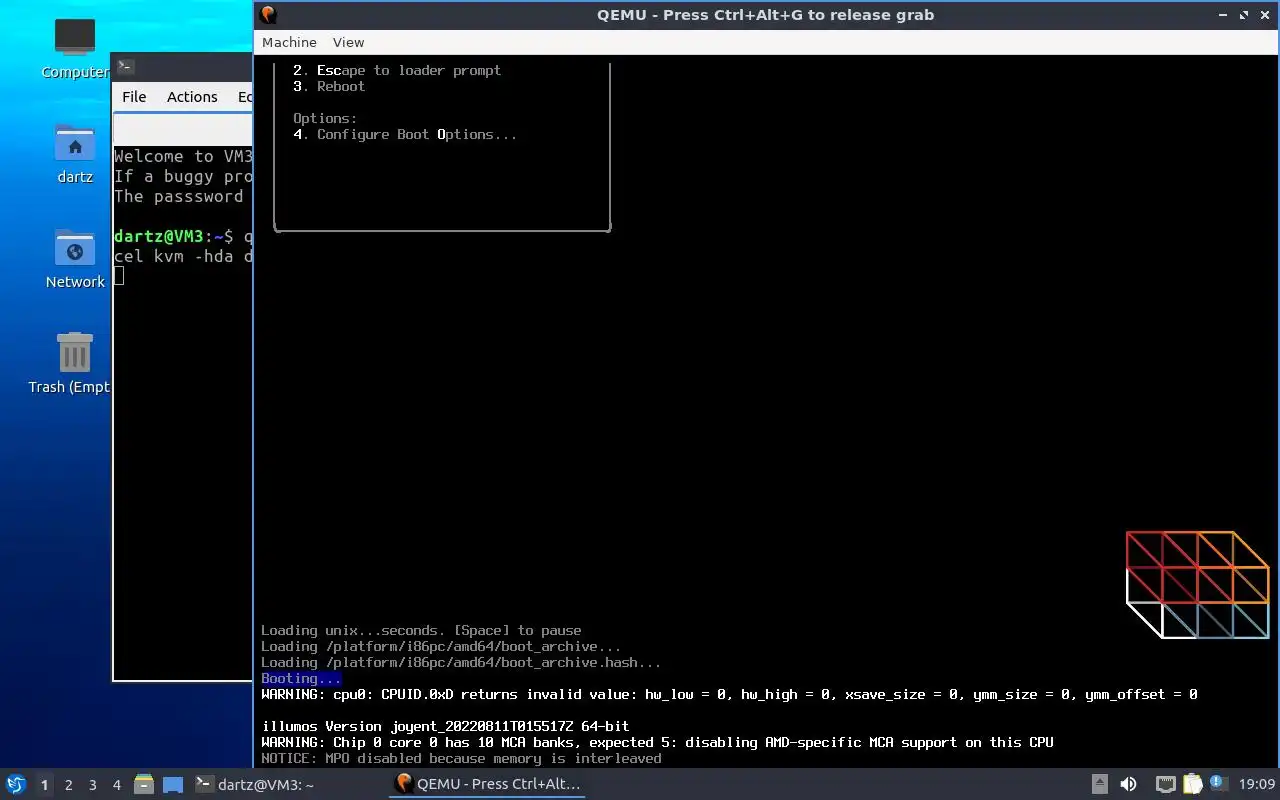The width and height of the screenshot is (1280, 800).
Task: Open the Machine menu in QEMU
Action: click(289, 42)
